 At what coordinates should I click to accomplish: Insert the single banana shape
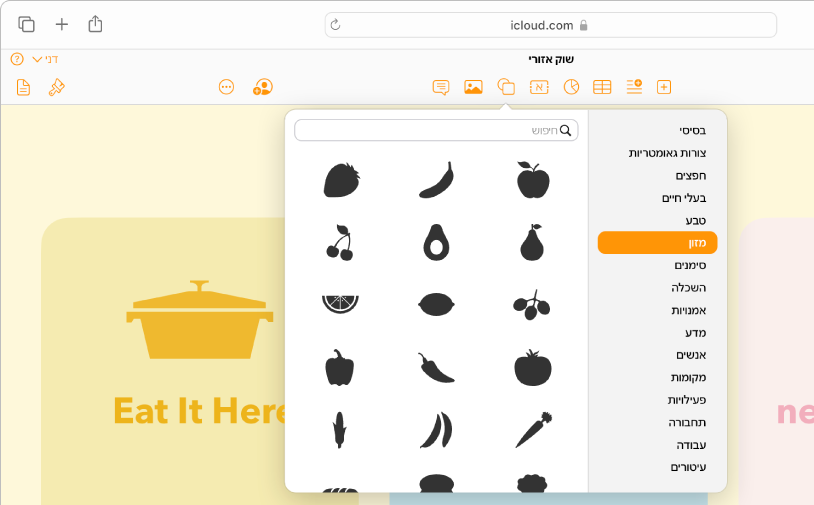(437, 180)
